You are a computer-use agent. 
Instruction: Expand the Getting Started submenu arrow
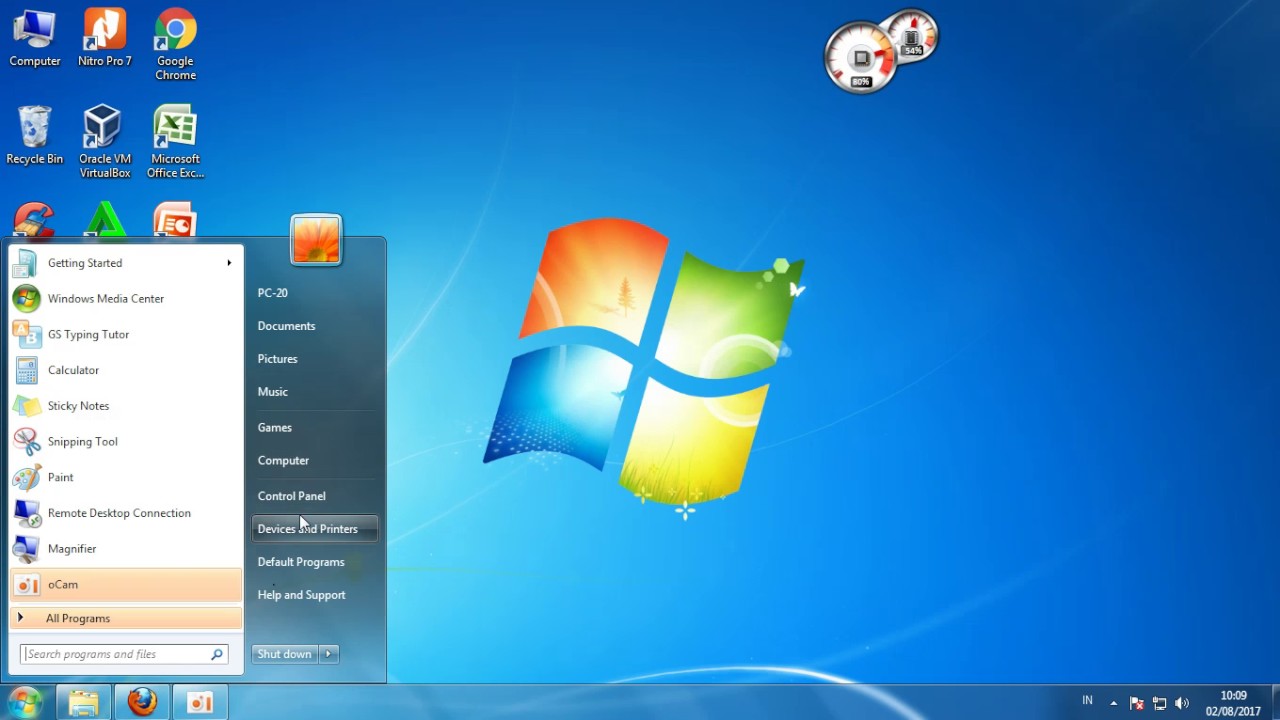[229, 263]
